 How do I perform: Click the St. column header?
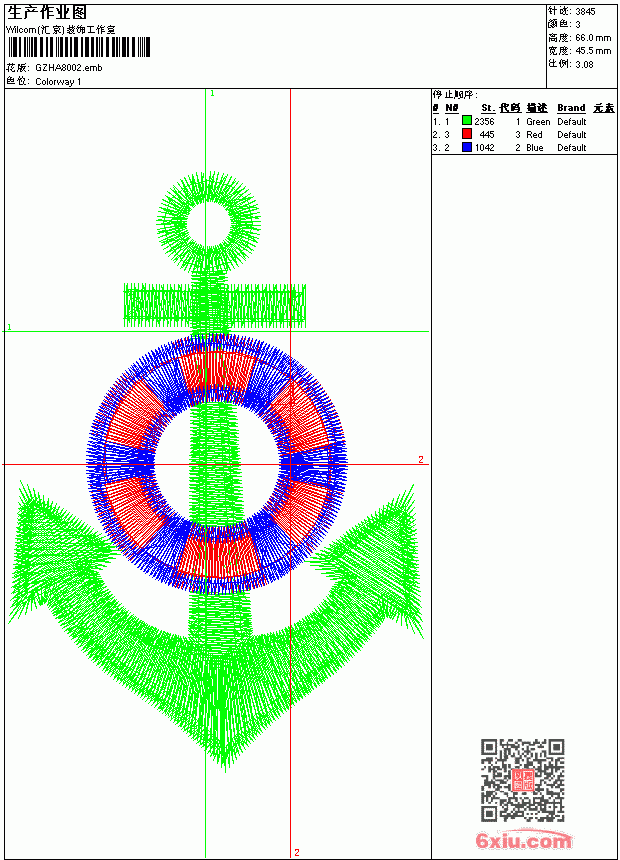pos(488,108)
